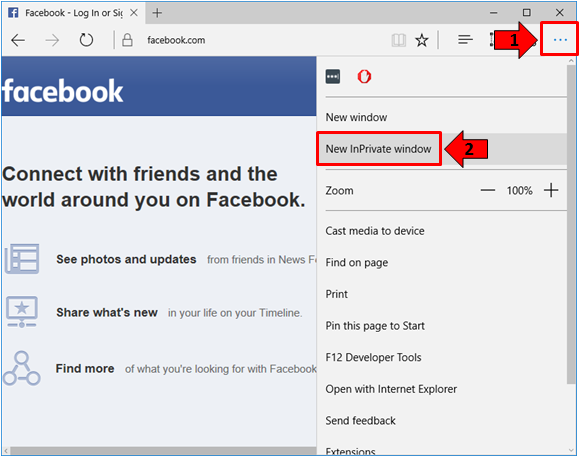Click the news feed icon

tap(22, 259)
